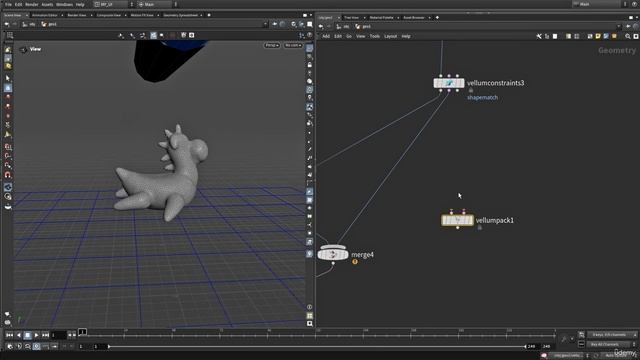Screen dimensions: 640x360
Task: Click the network editor wrench tool icon
Action: (539, 36)
